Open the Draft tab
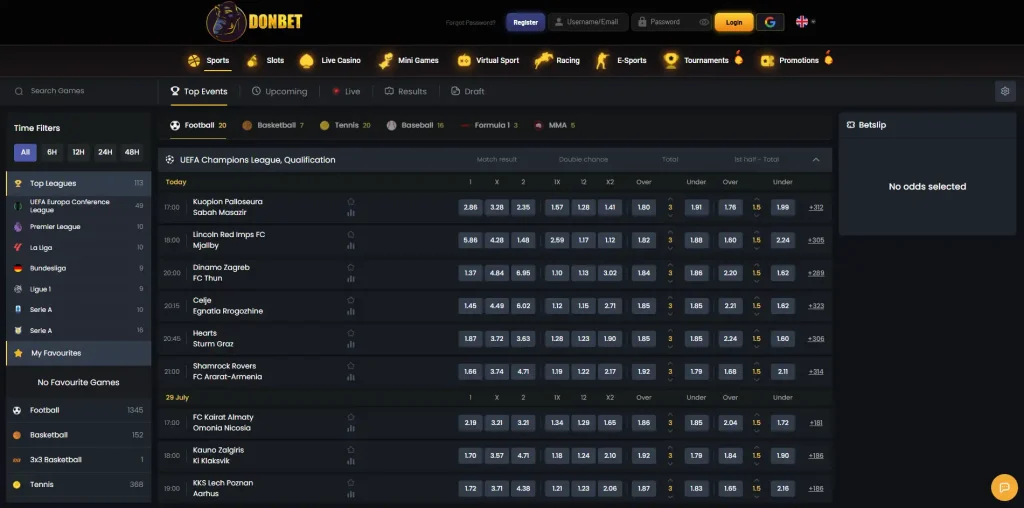This screenshot has height=508, width=1024. pos(468,91)
